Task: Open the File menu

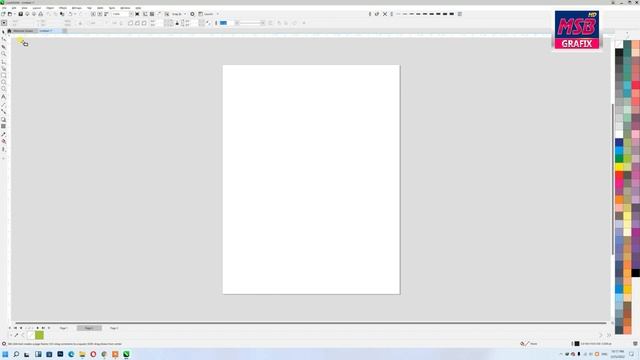Action: 4,8
